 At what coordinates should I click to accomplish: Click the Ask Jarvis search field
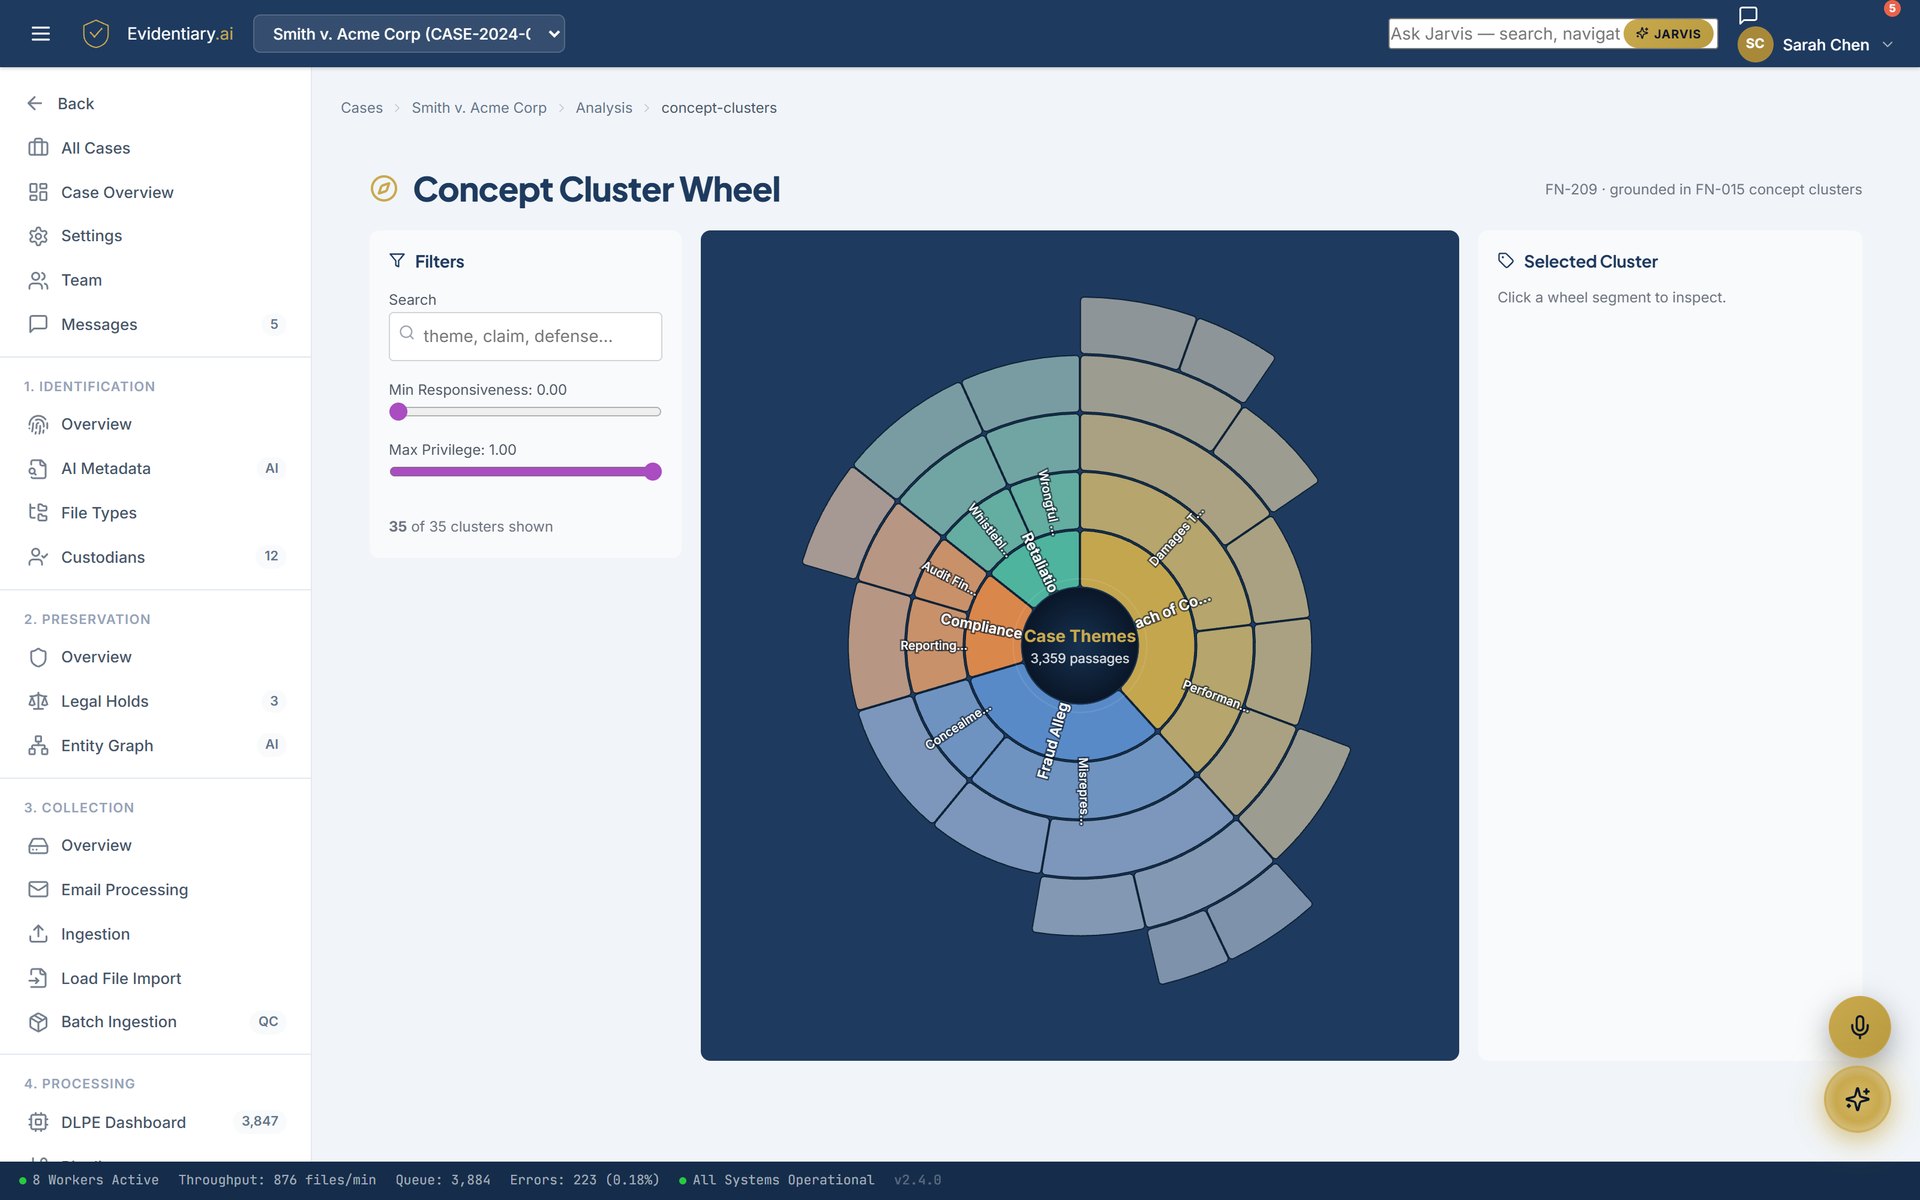tap(1504, 34)
